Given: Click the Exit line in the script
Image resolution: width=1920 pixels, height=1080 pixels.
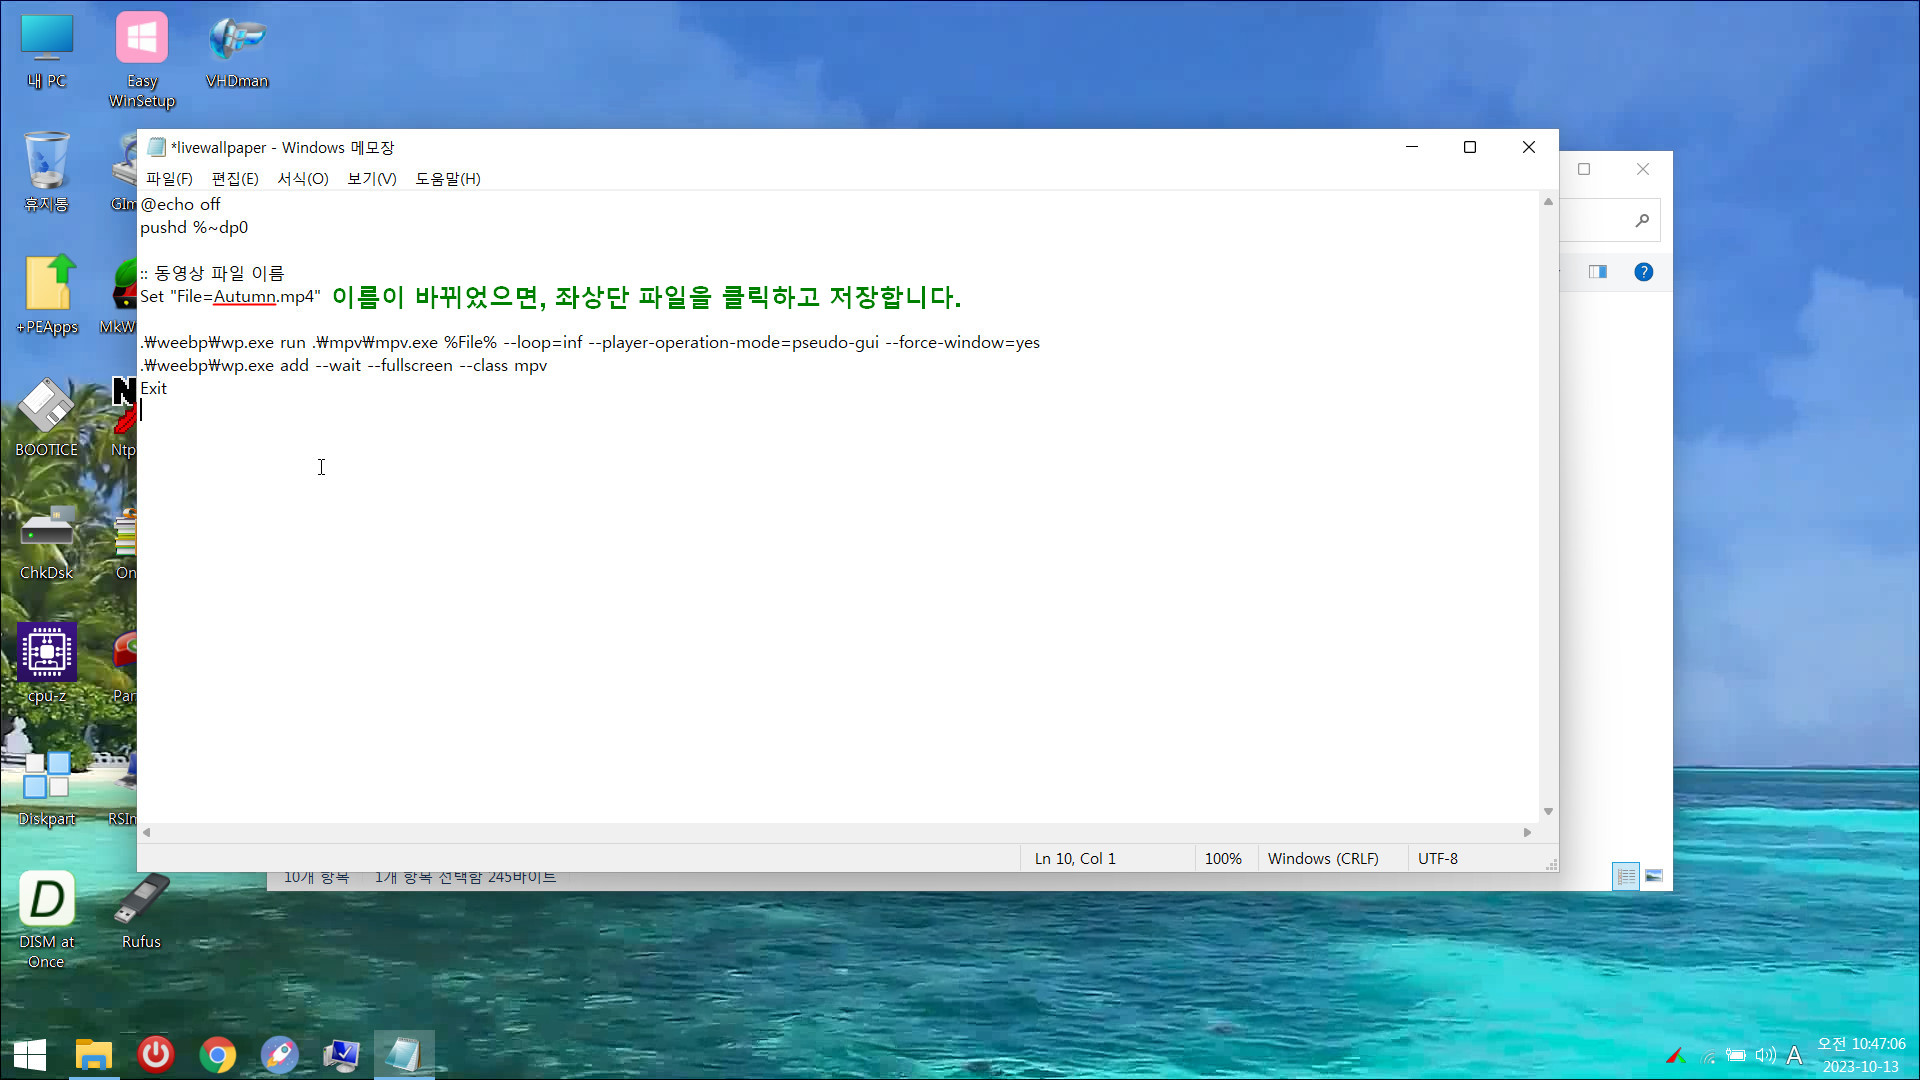Looking at the screenshot, I should click(154, 388).
